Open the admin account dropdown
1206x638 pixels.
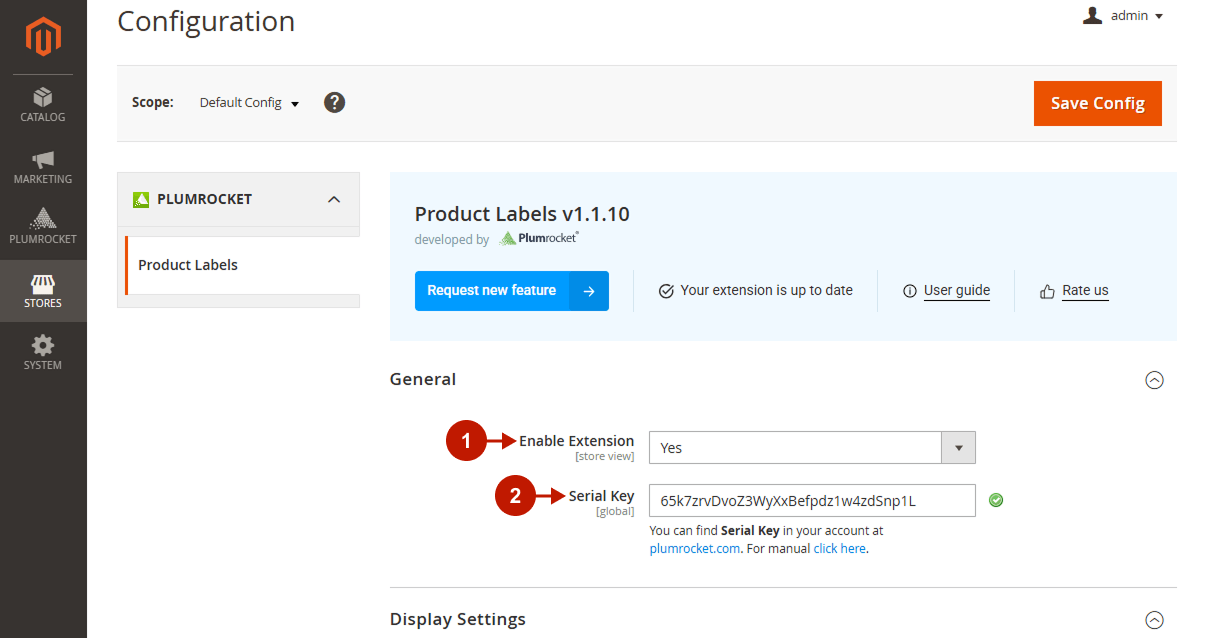pos(1124,16)
